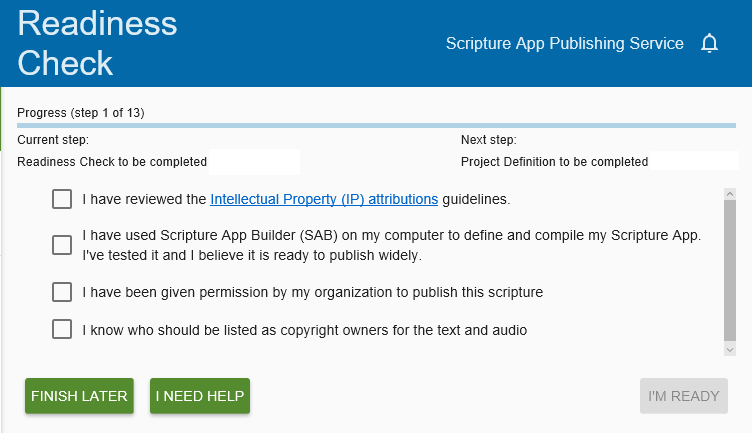Check the copyright owners checkbox
Screen dimensions: 752x433
point(62,329)
